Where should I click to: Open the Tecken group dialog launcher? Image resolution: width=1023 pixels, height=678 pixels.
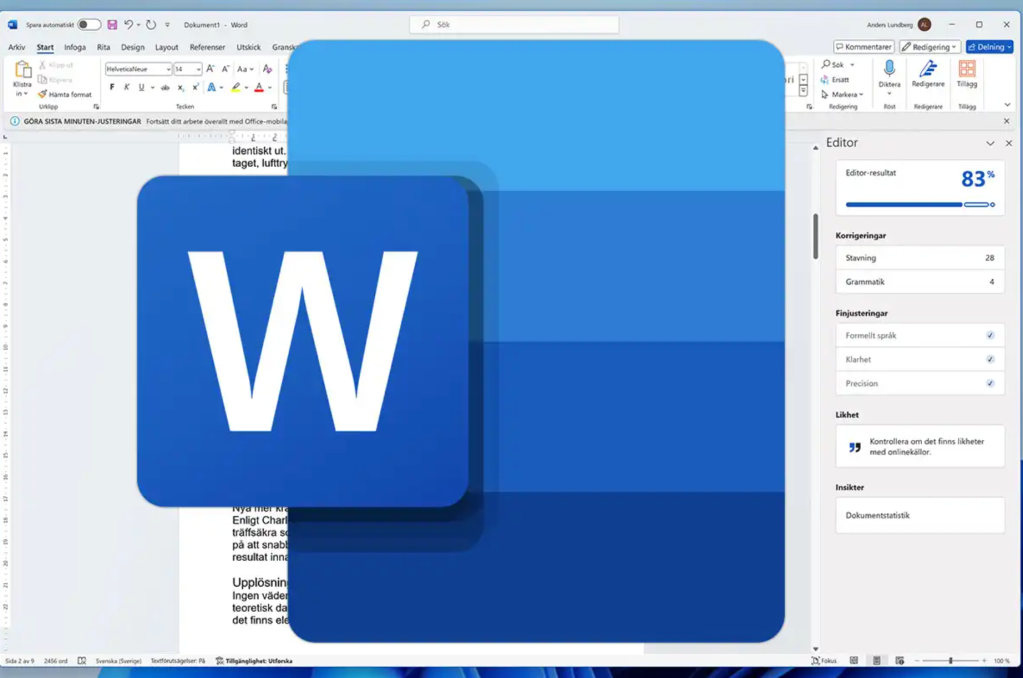pos(274,106)
